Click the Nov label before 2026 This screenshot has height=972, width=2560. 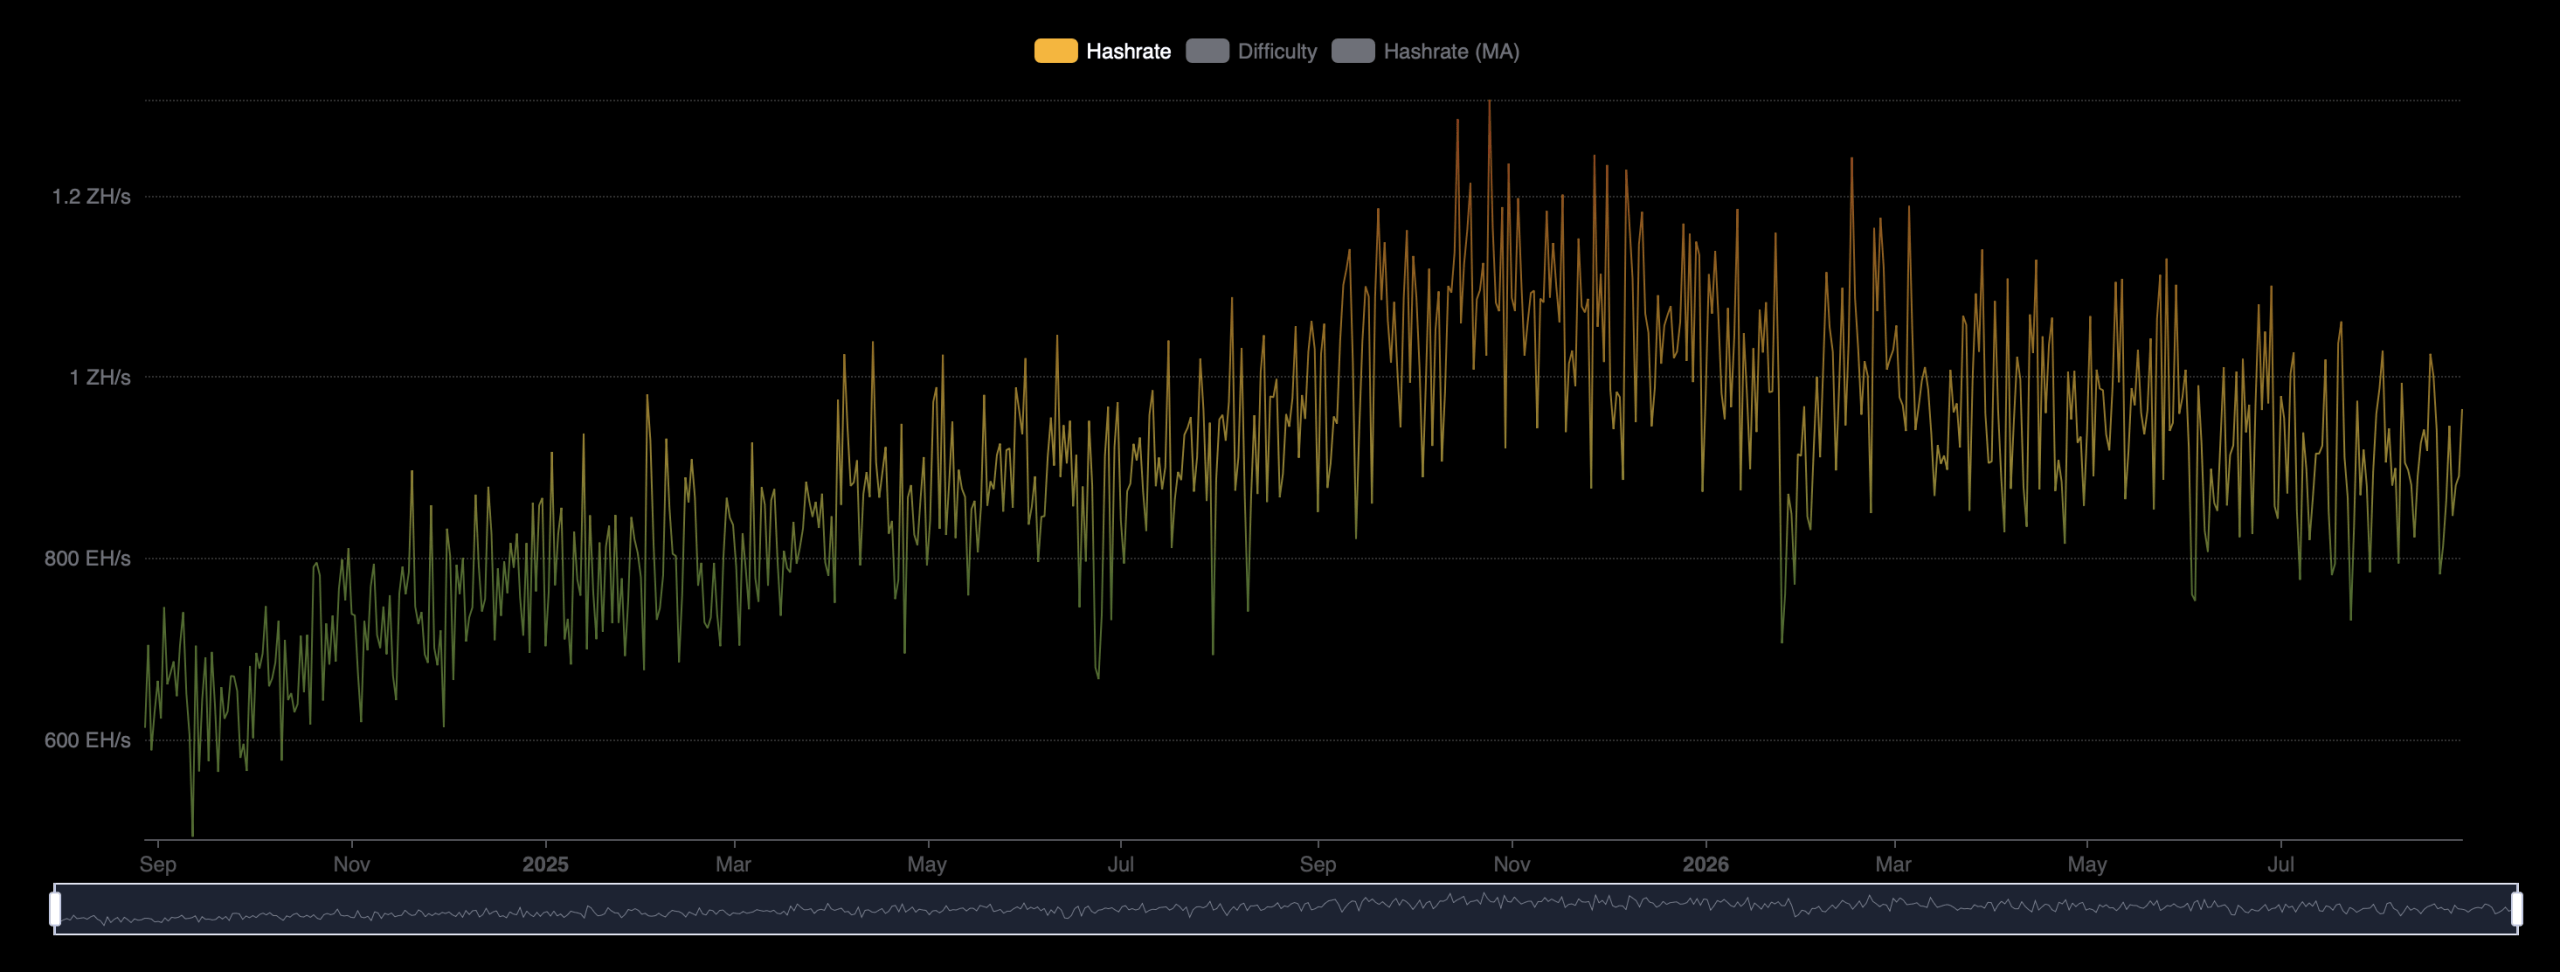click(1512, 865)
